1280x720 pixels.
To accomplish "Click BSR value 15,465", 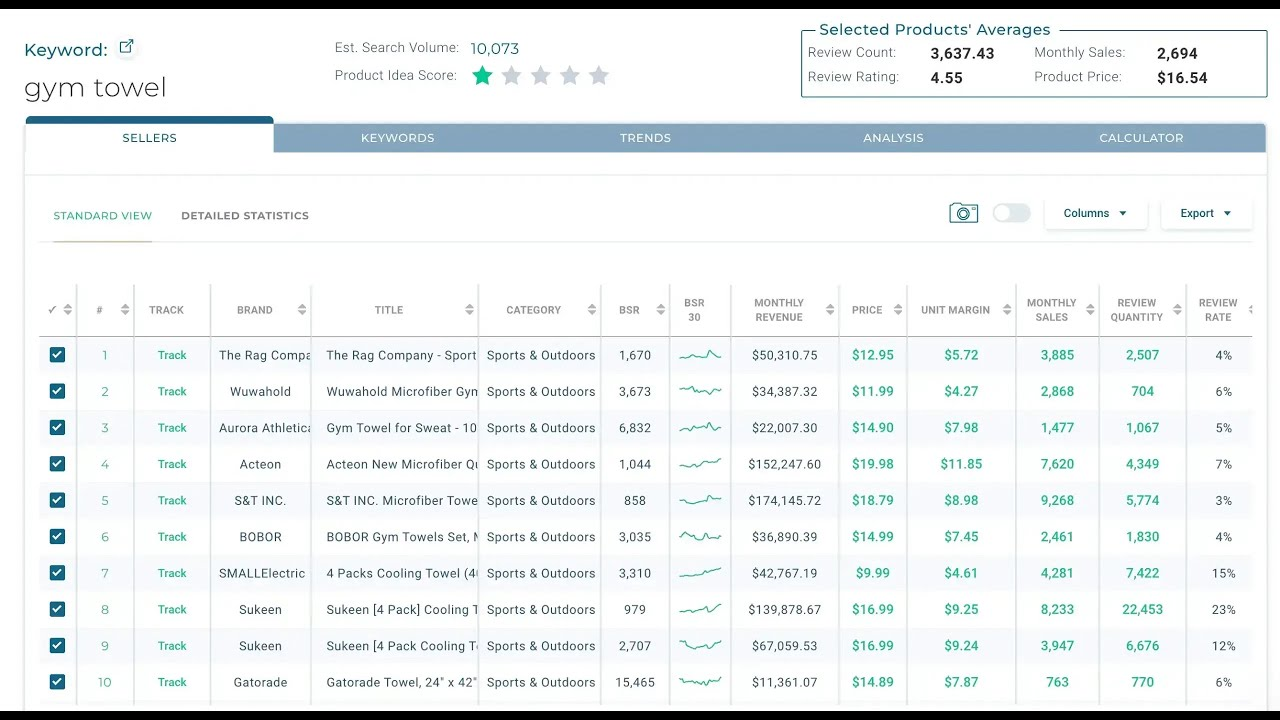I will coord(635,682).
